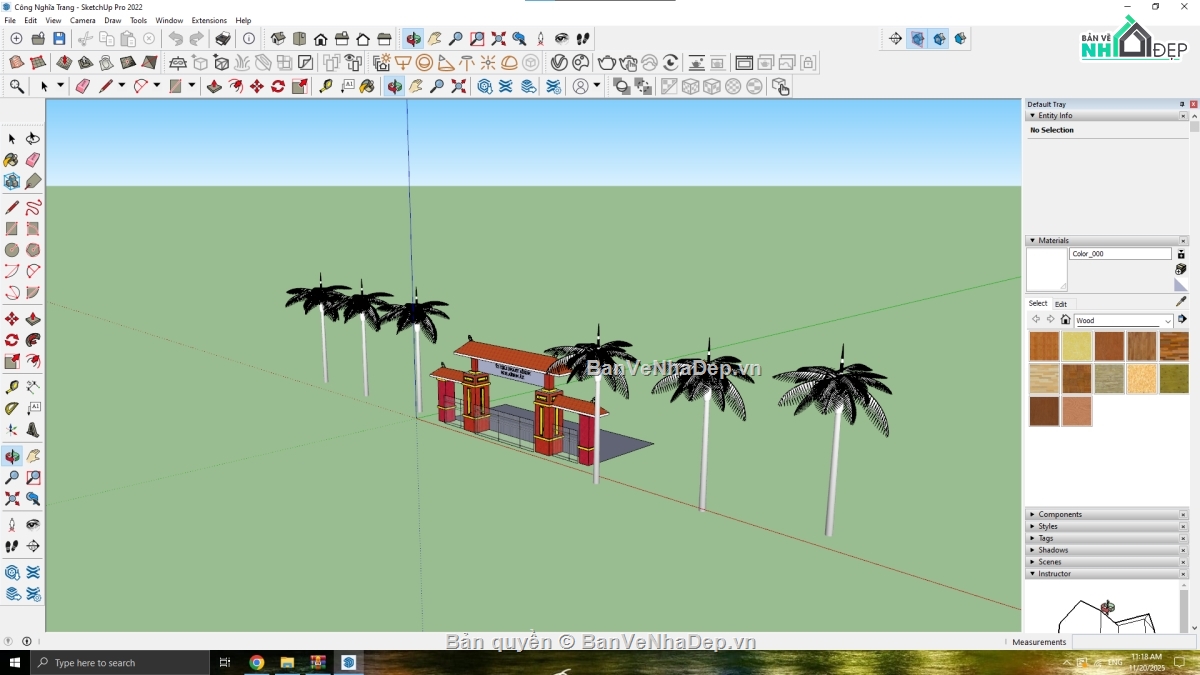Open Model Info with the circled i icon
The width and height of the screenshot is (1200, 675).
click(x=249, y=39)
